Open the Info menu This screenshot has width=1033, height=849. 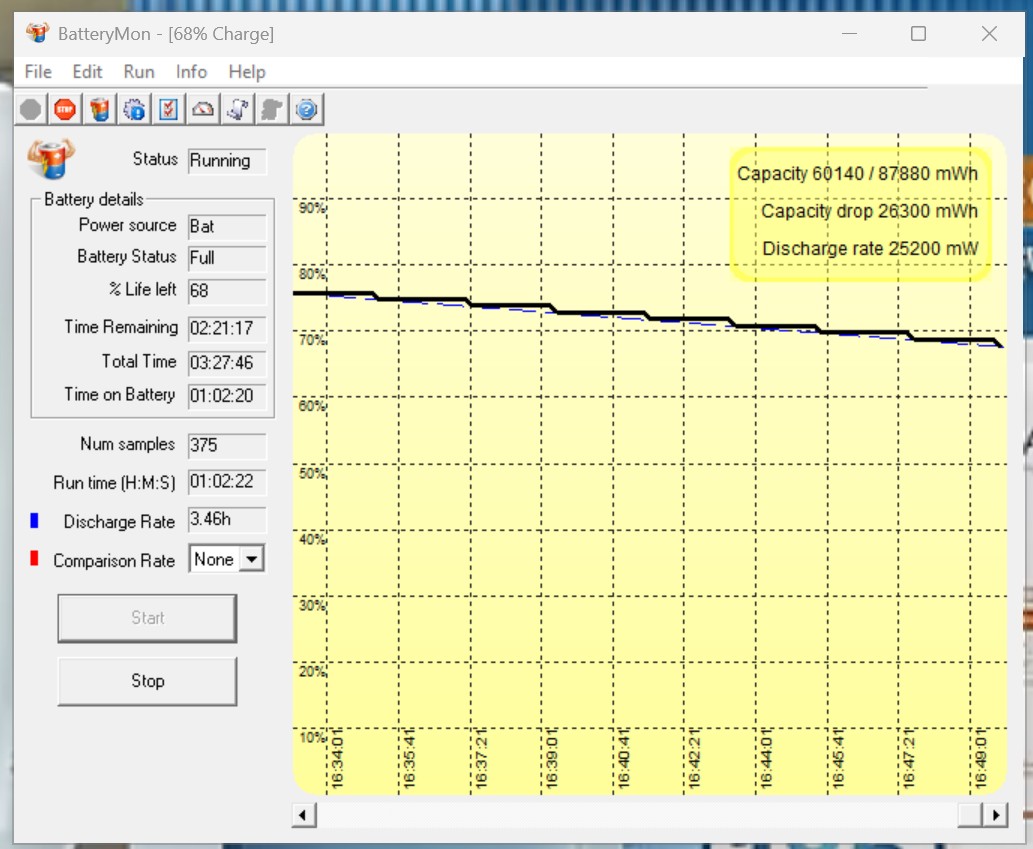pyautogui.click(x=191, y=71)
